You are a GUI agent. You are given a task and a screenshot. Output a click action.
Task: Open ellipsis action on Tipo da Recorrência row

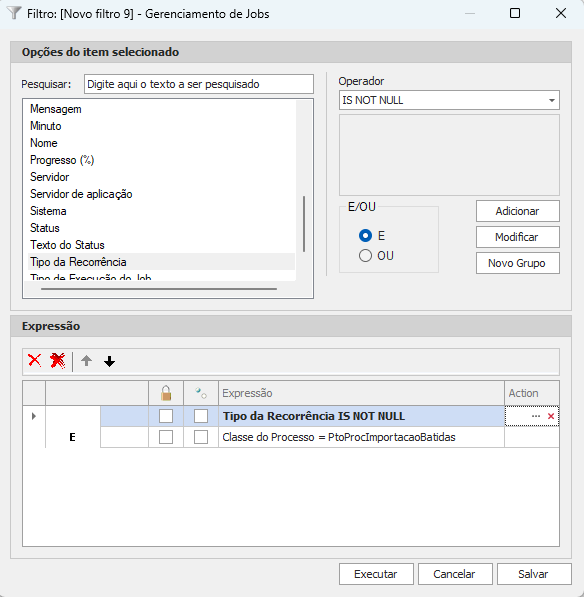click(x=536, y=416)
